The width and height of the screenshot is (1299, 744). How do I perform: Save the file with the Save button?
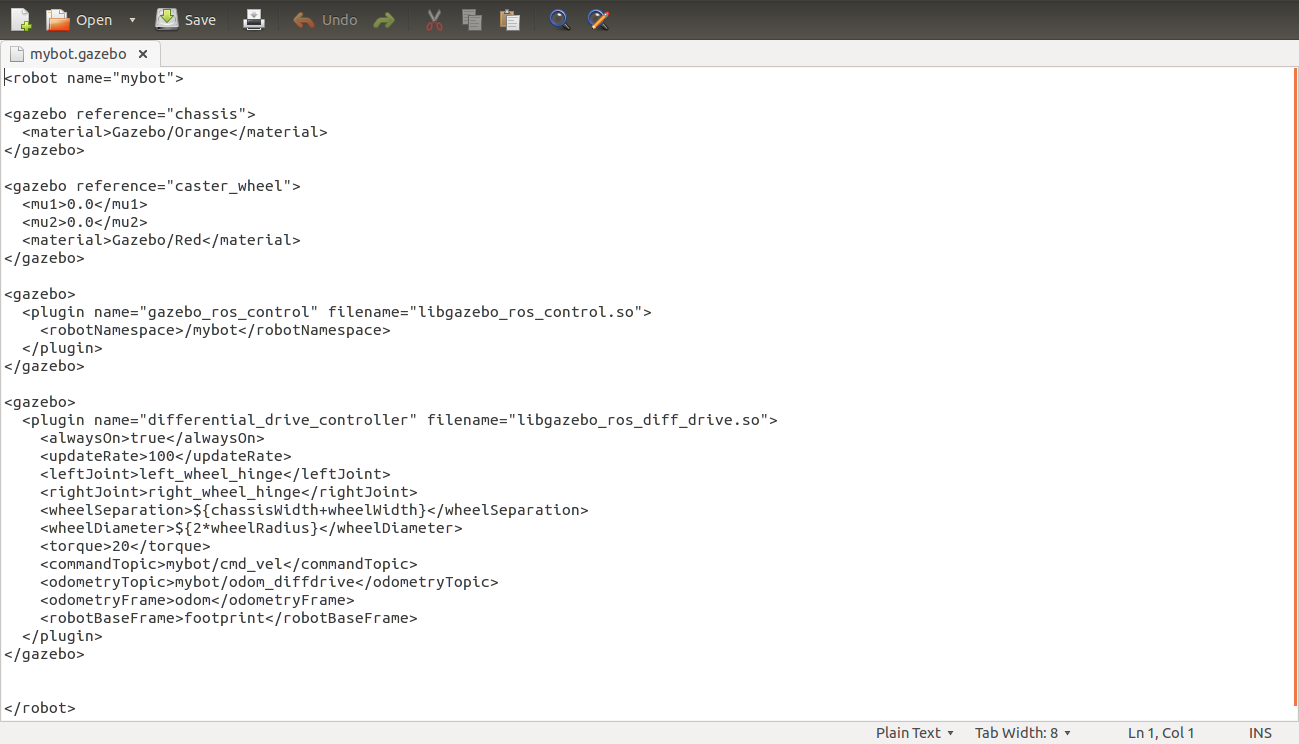(x=186, y=19)
